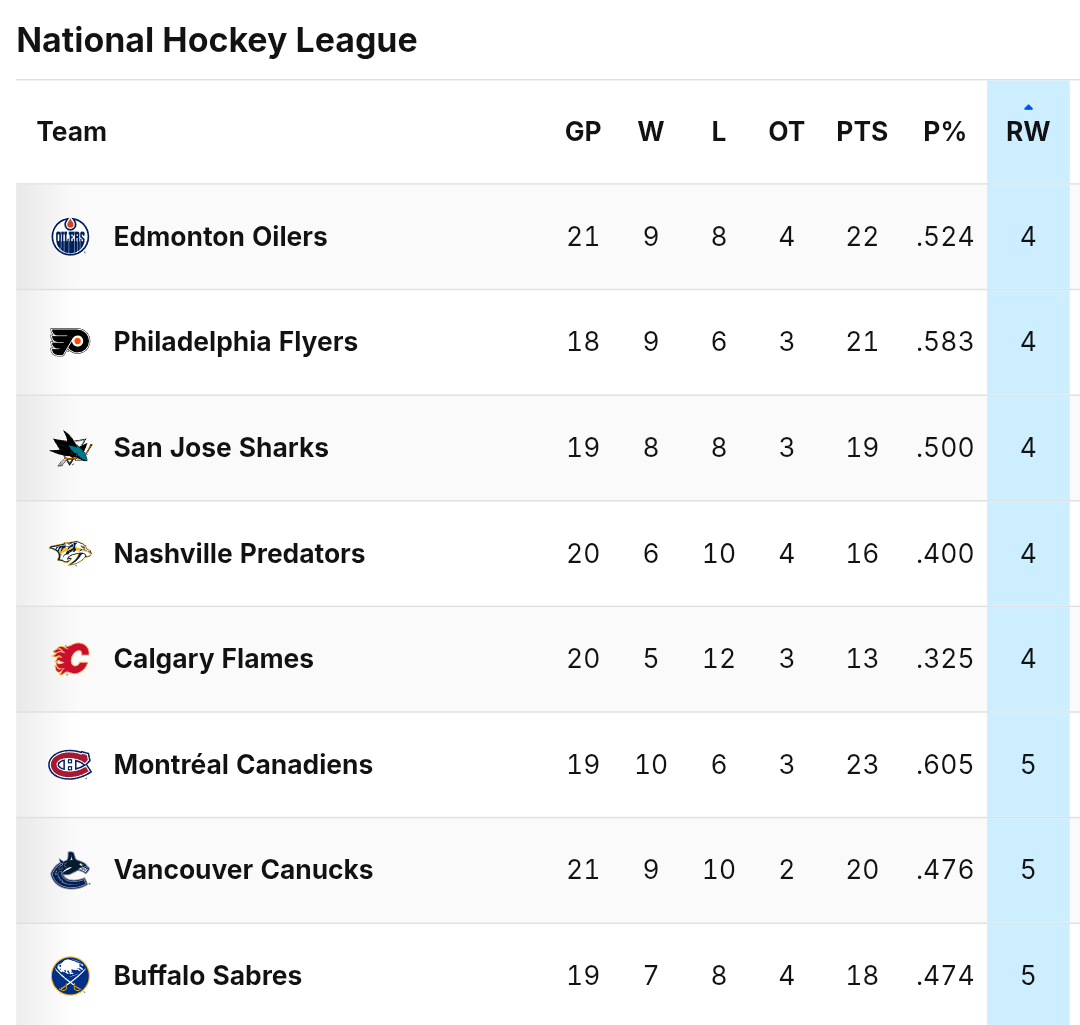The width and height of the screenshot is (1080, 1025).
Task: Open the Edmonton Oilers team link
Action: click(220, 237)
